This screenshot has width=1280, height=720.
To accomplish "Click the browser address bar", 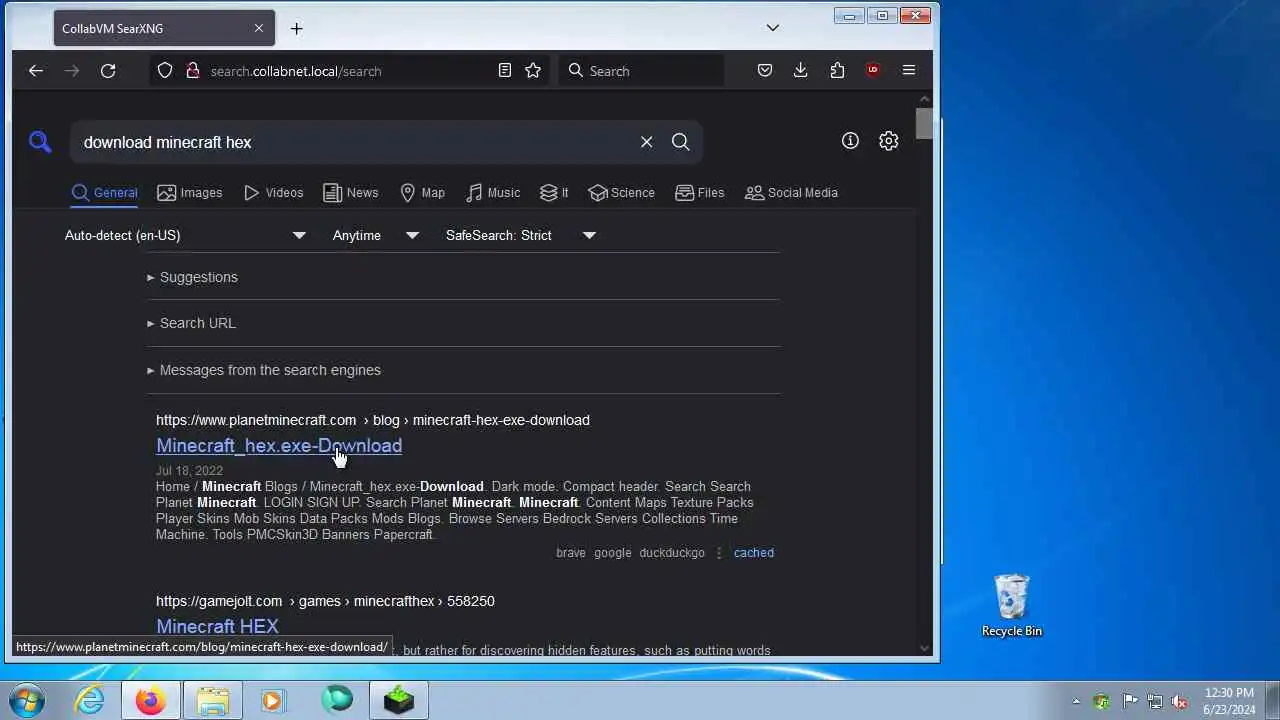I will tap(350, 71).
